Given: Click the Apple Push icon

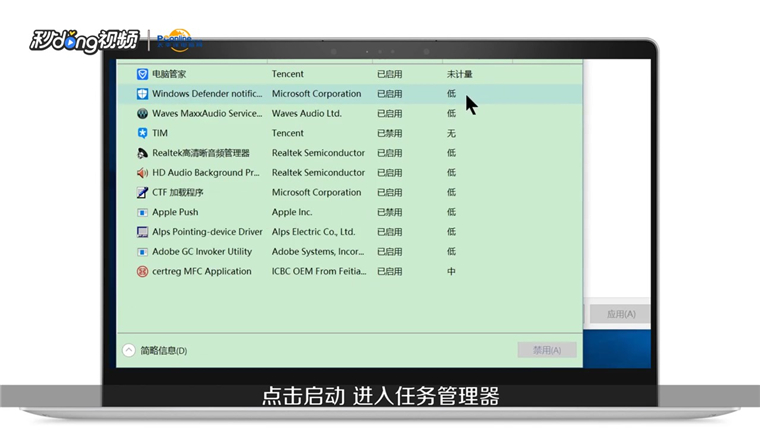Looking at the screenshot, I should click(142, 212).
